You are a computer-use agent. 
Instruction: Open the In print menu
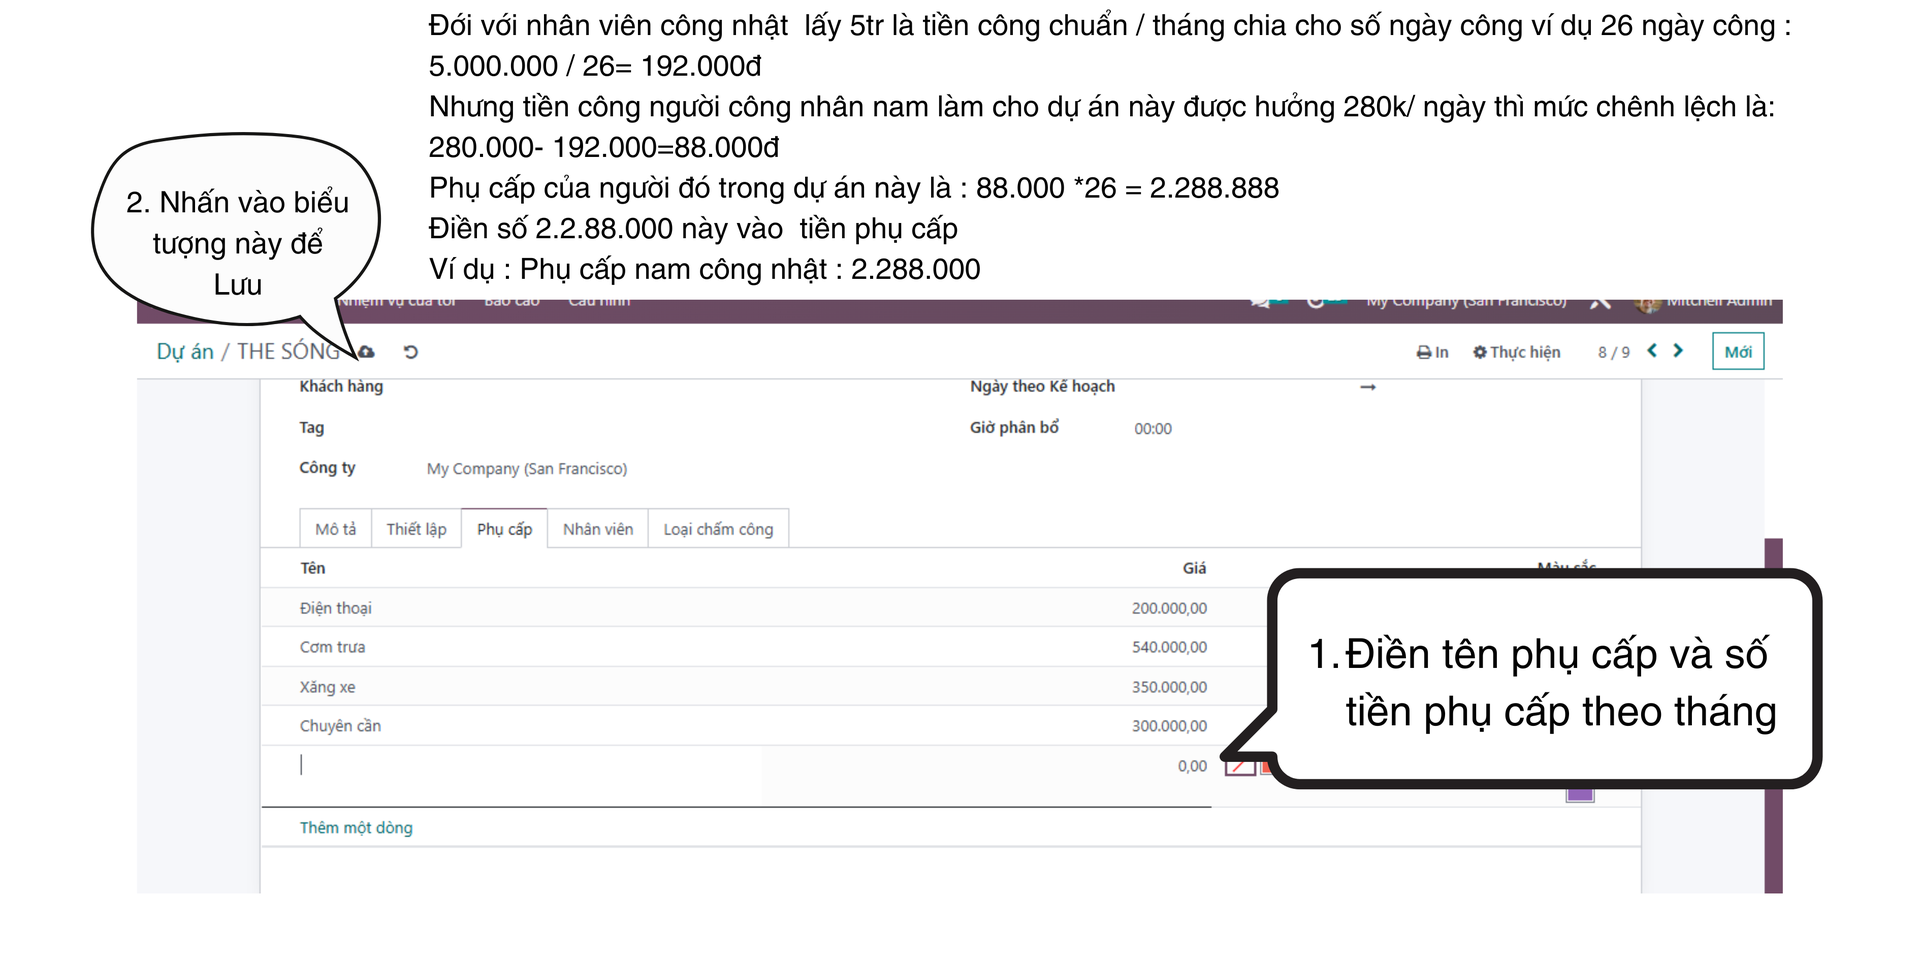pyautogui.click(x=1432, y=352)
